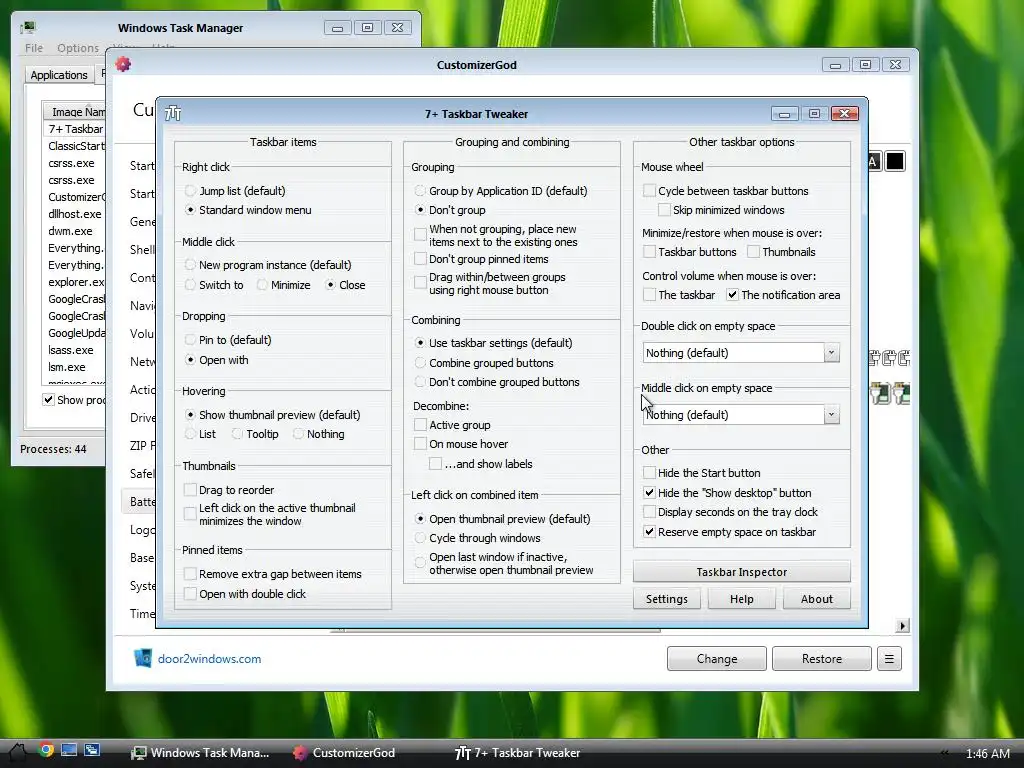Choose Don't combine grouped buttons option
This screenshot has width=1024, height=768.
click(x=496, y=382)
